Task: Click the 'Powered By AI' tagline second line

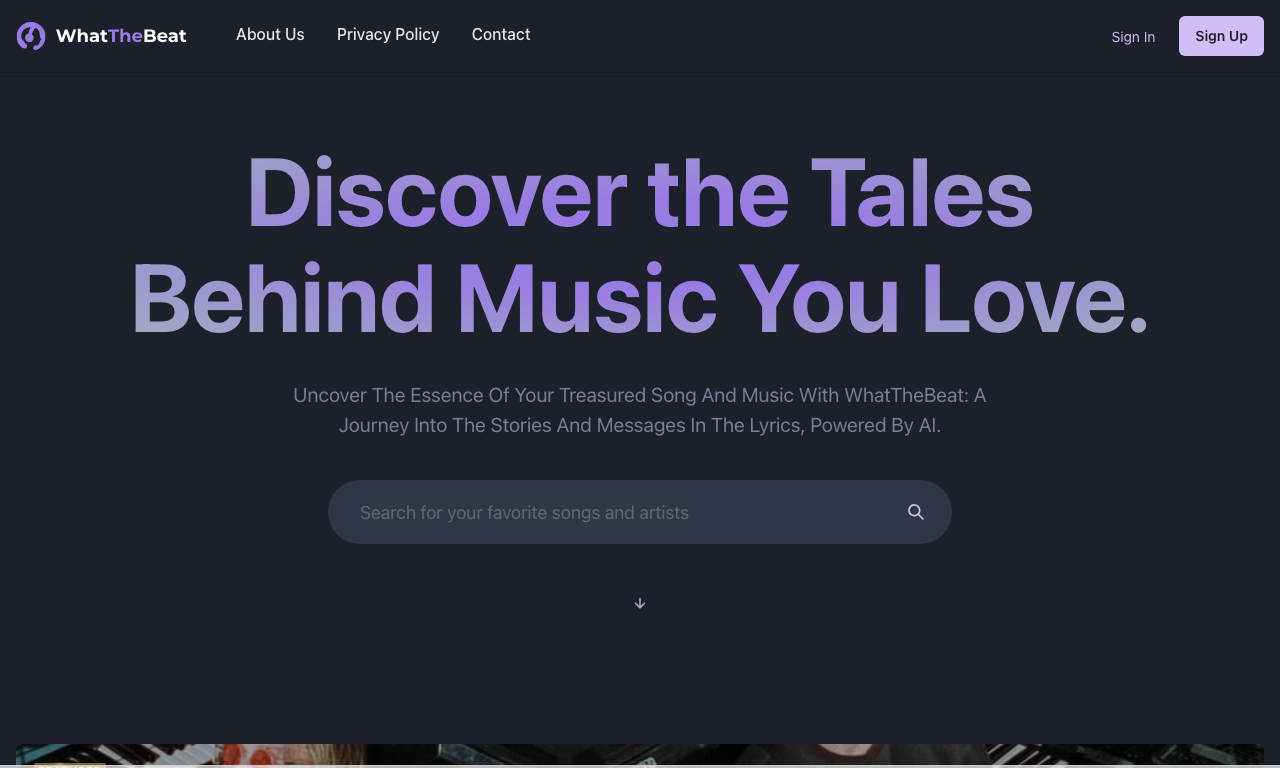Action: (640, 425)
